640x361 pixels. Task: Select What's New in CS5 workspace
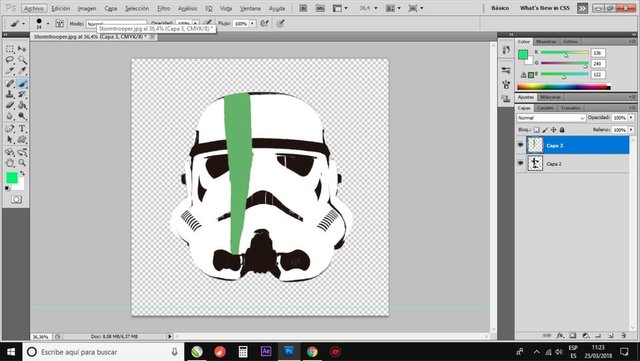544,8
